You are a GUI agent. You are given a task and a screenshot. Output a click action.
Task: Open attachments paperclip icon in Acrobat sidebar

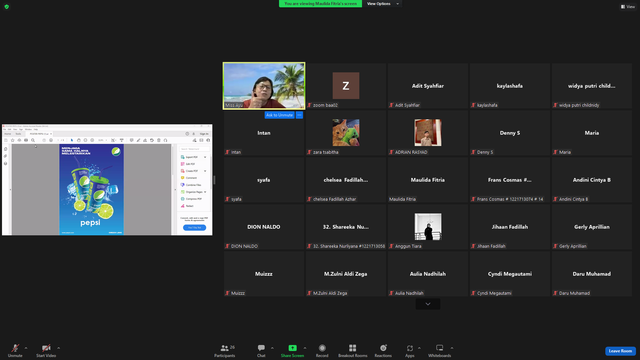(5, 156)
